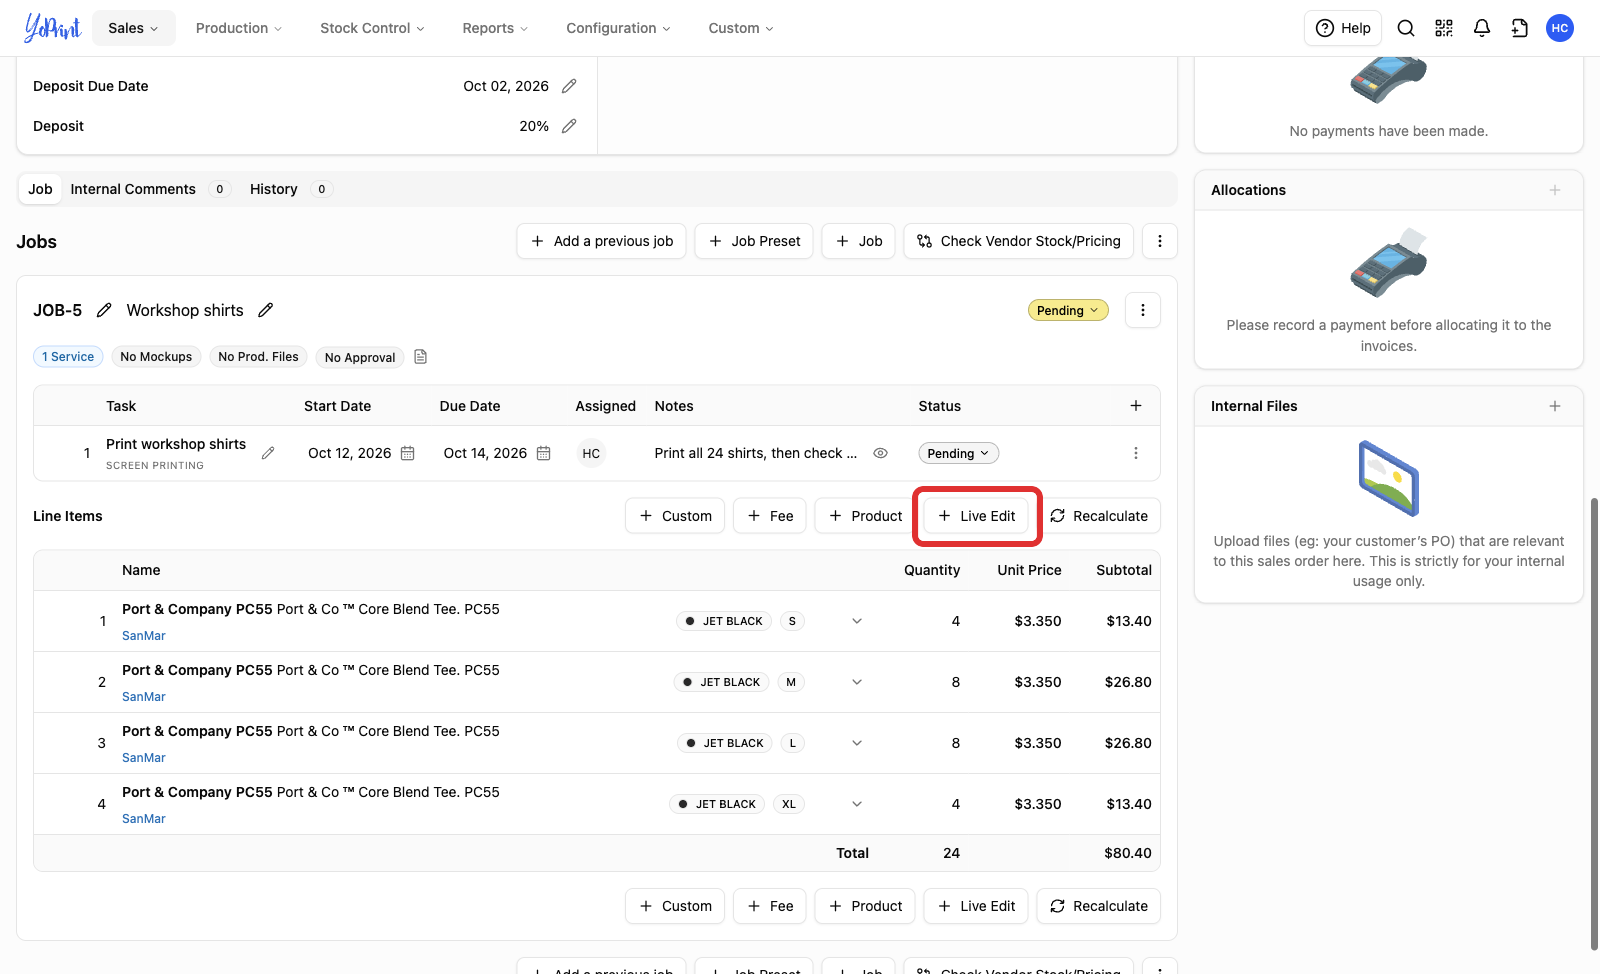Open JOB-5 three-dot options menu
Screen dimensions: 1600x974
point(1143,310)
